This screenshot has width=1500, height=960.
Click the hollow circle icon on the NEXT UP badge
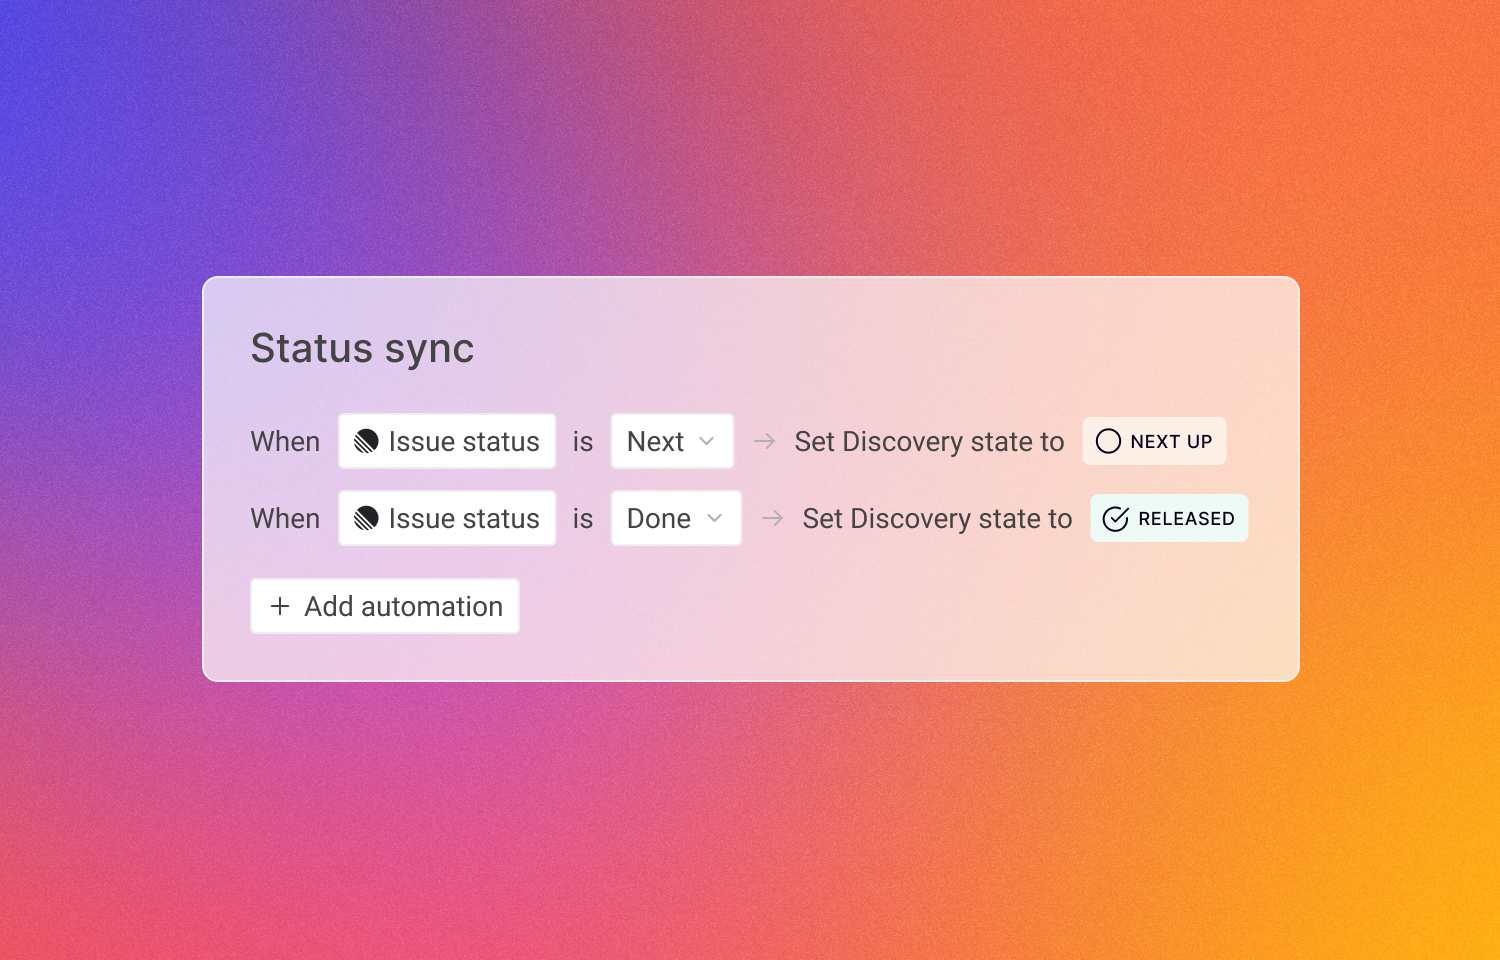point(1107,441)
